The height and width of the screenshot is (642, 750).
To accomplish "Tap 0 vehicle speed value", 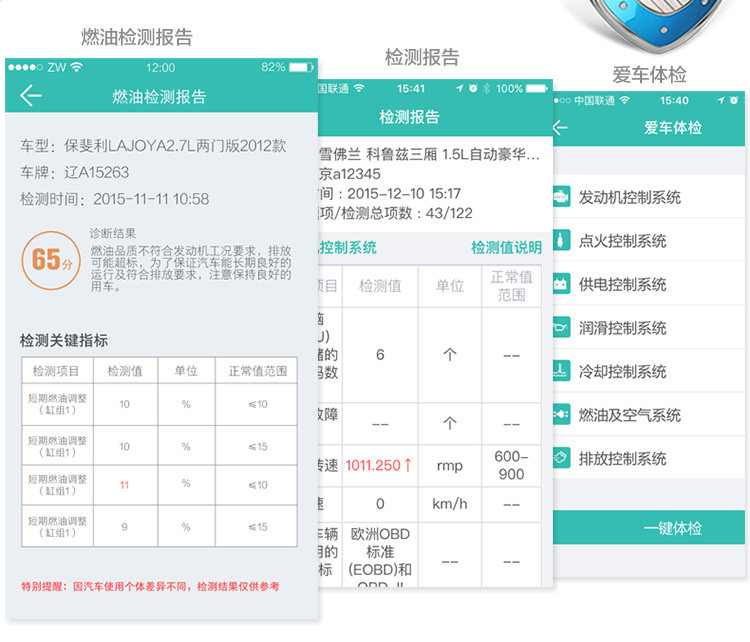I will click(380, 504).
